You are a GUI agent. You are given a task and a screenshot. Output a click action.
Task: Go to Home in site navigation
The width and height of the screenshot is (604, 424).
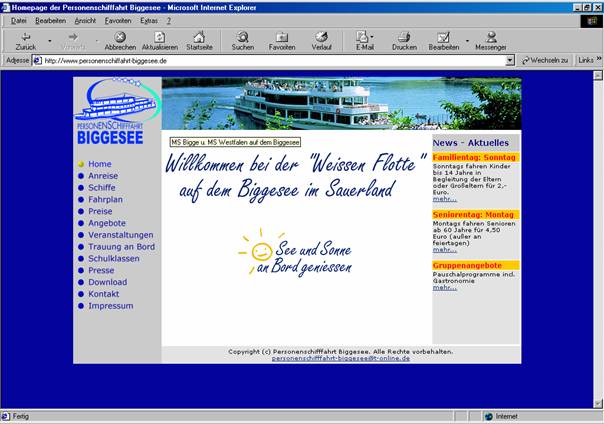point(100,164)
